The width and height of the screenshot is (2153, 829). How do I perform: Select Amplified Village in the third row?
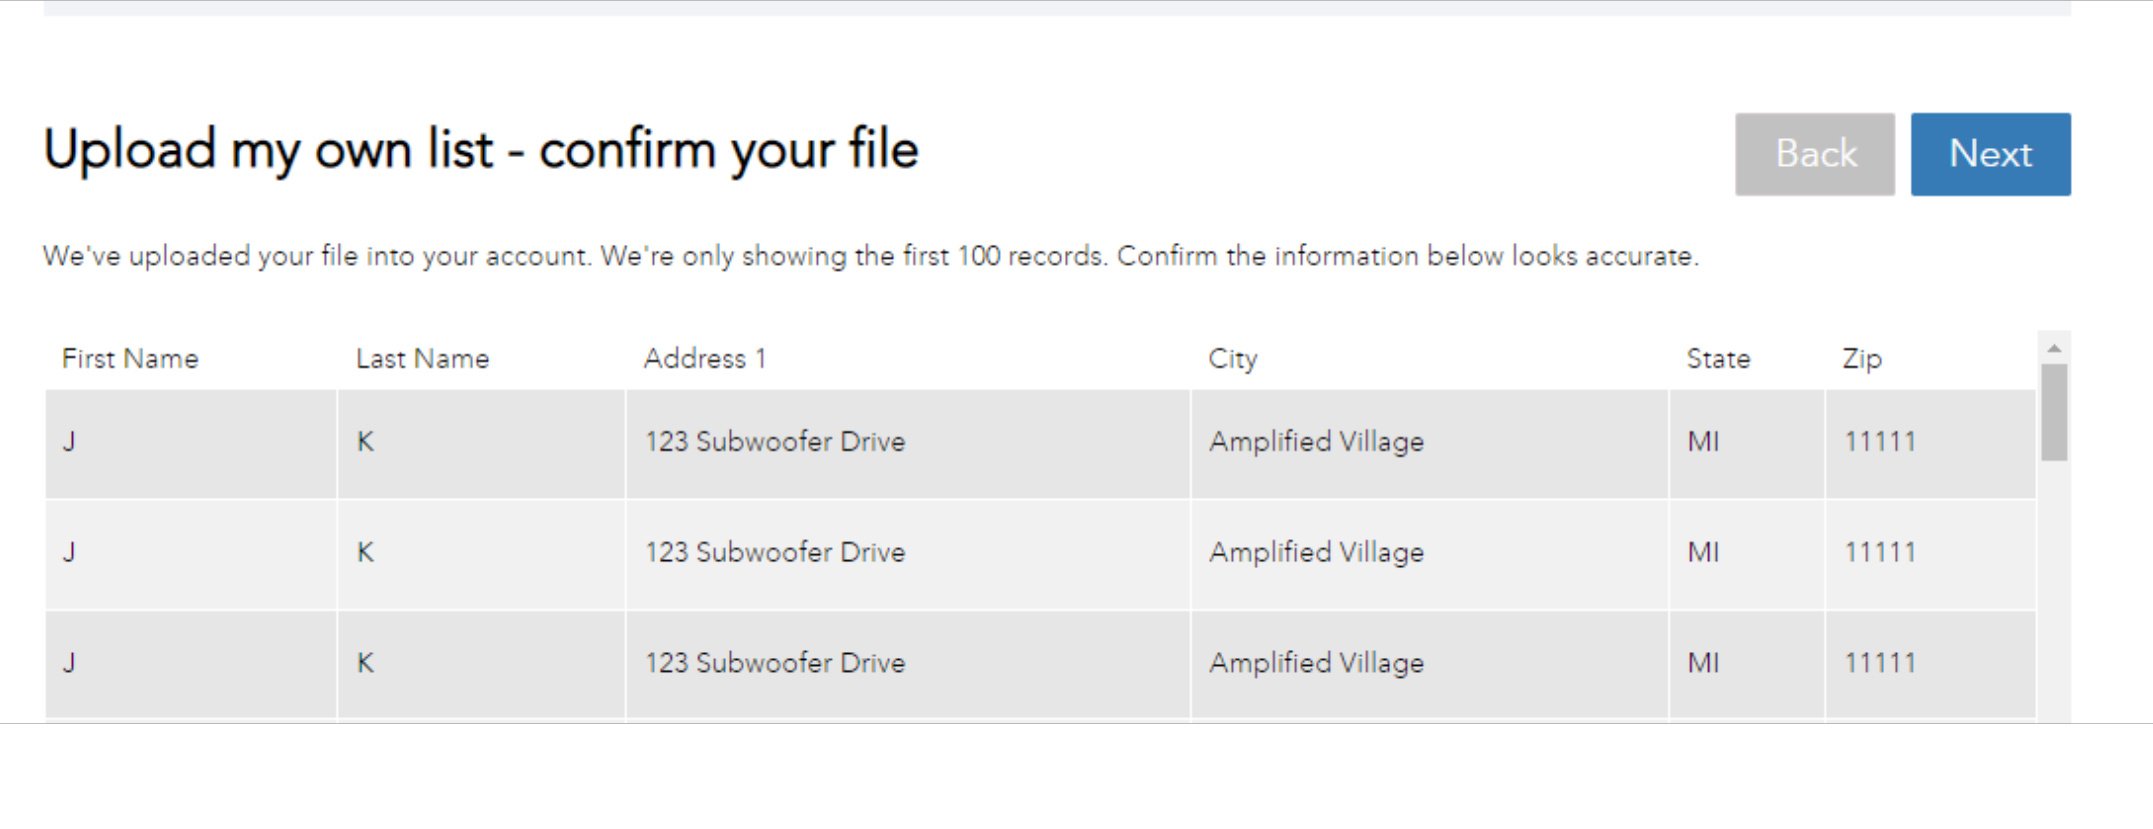pyautogui.click(x=1316, y=663)
